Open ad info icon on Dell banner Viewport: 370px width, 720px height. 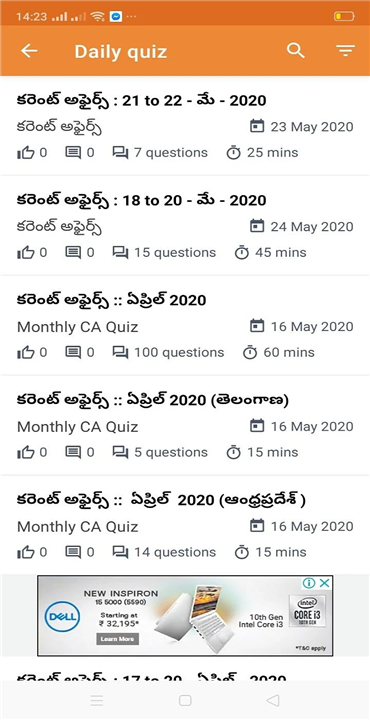click(x=309, y=583)
